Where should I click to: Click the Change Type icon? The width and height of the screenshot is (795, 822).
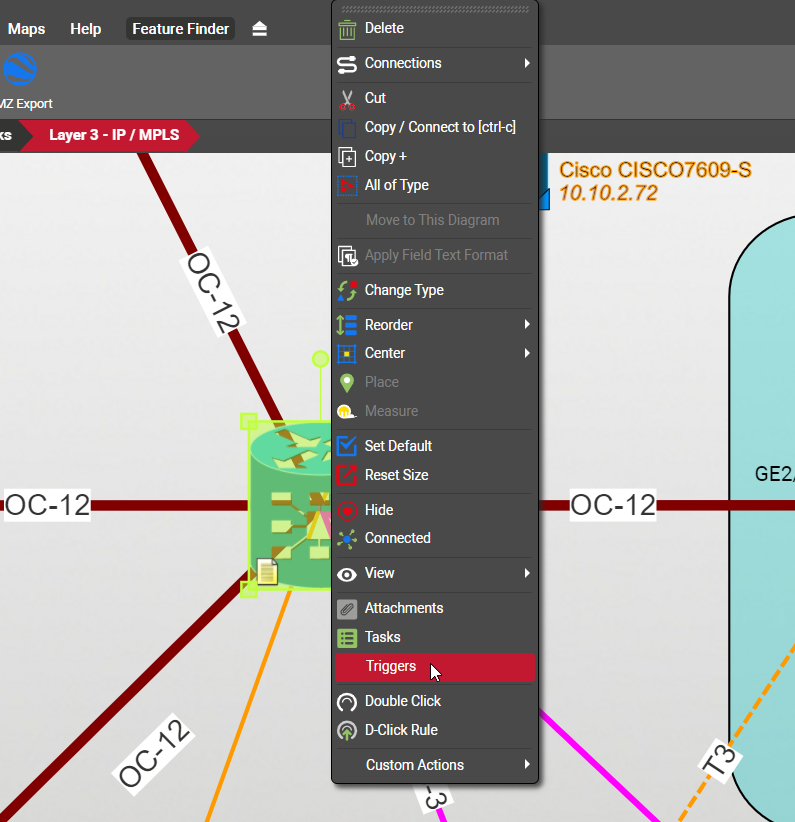pos(347,291)
